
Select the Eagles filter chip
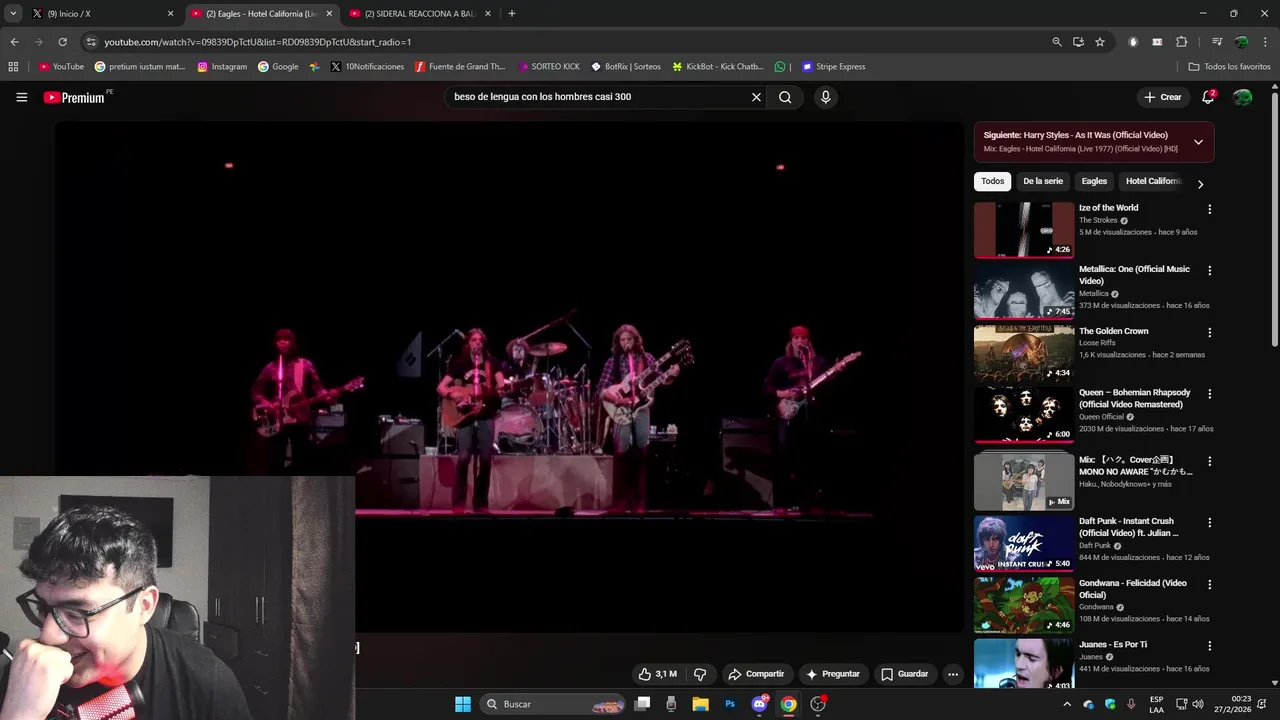1094,181
